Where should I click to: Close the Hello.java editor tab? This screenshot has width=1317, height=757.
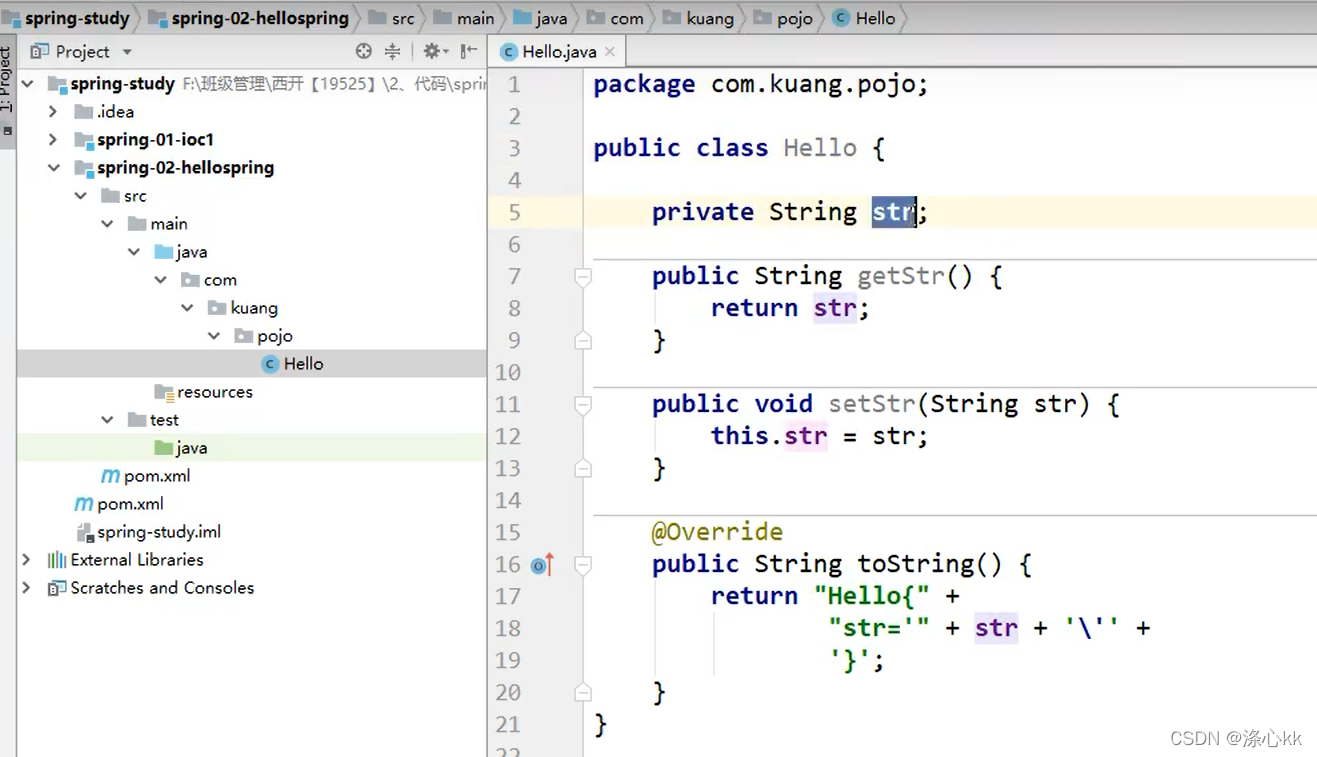click(610, 51)
